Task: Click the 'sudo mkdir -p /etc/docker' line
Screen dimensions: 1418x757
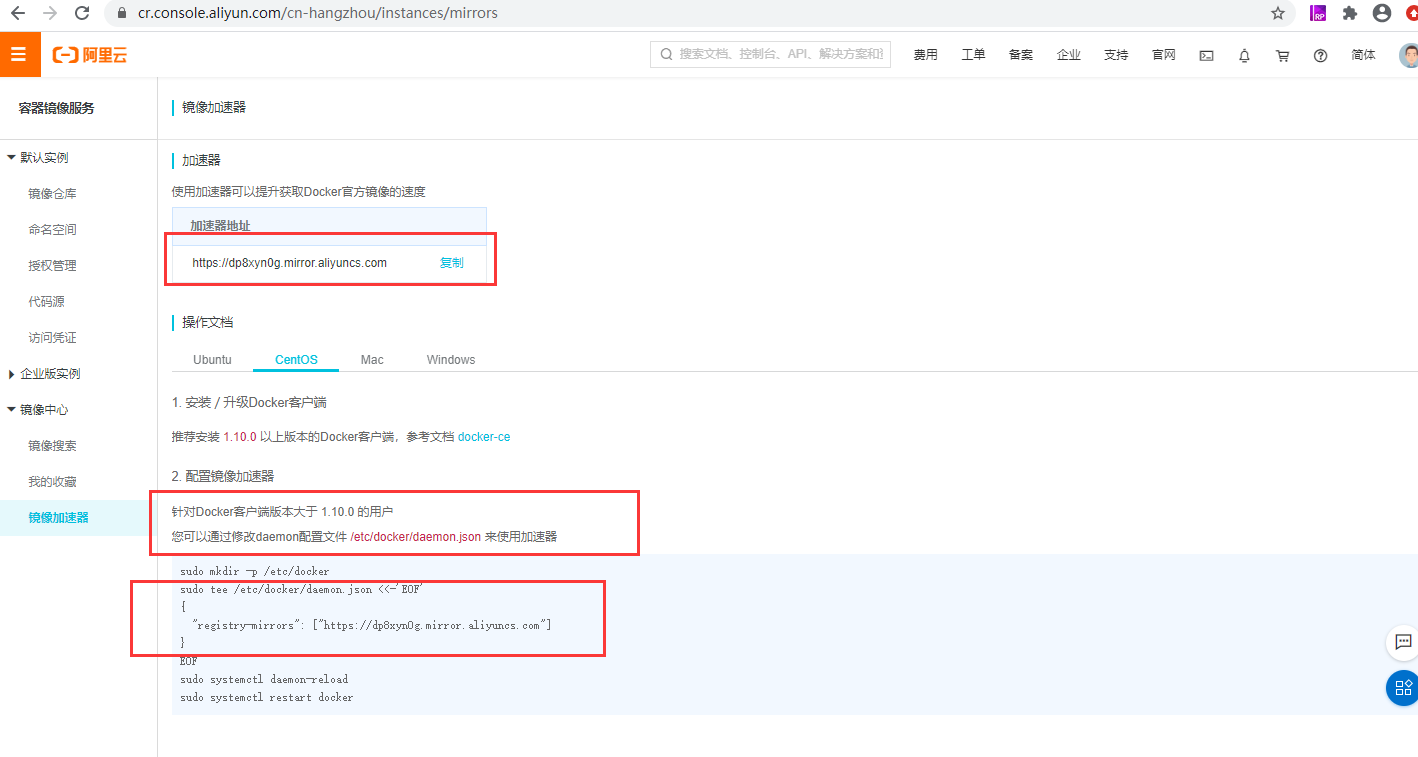Action: click(x=255, y=572)
